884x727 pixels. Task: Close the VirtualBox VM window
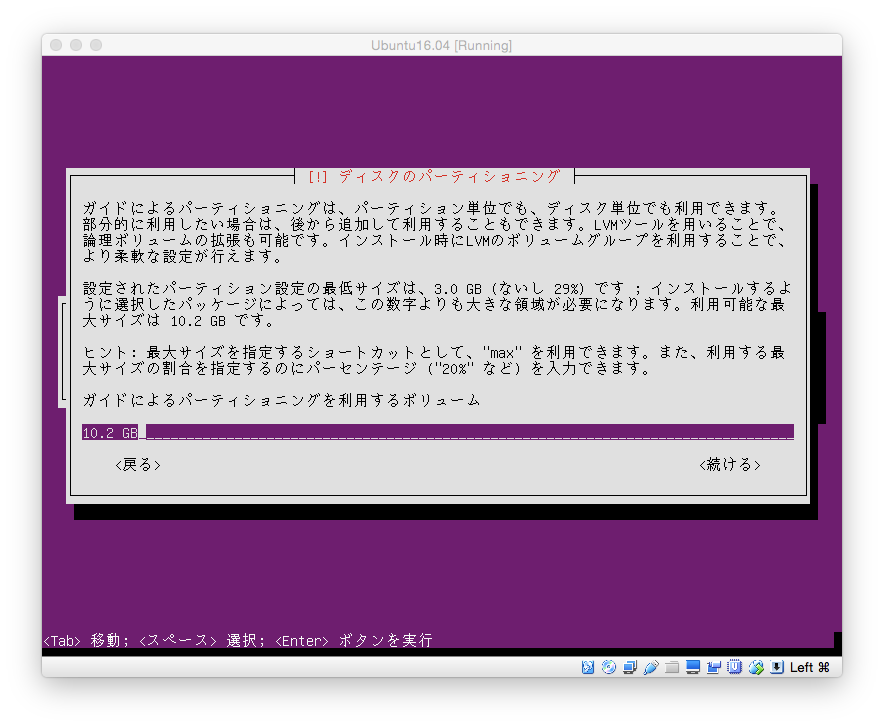pos(56,45)
